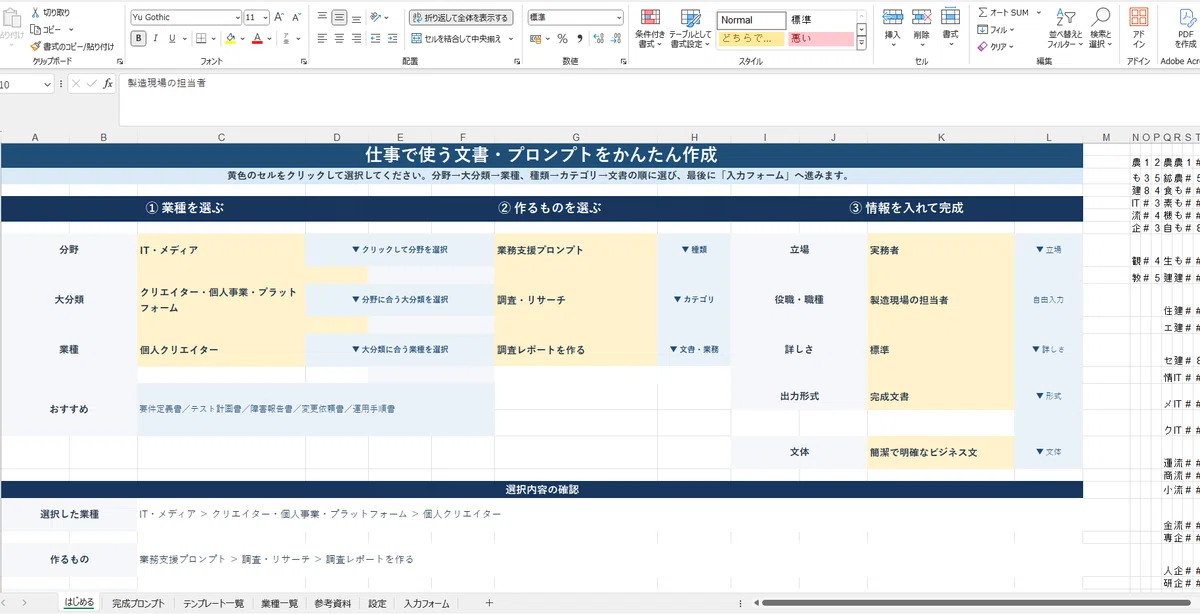
Task: Align text to top of cell
Action: coord(322,17)
